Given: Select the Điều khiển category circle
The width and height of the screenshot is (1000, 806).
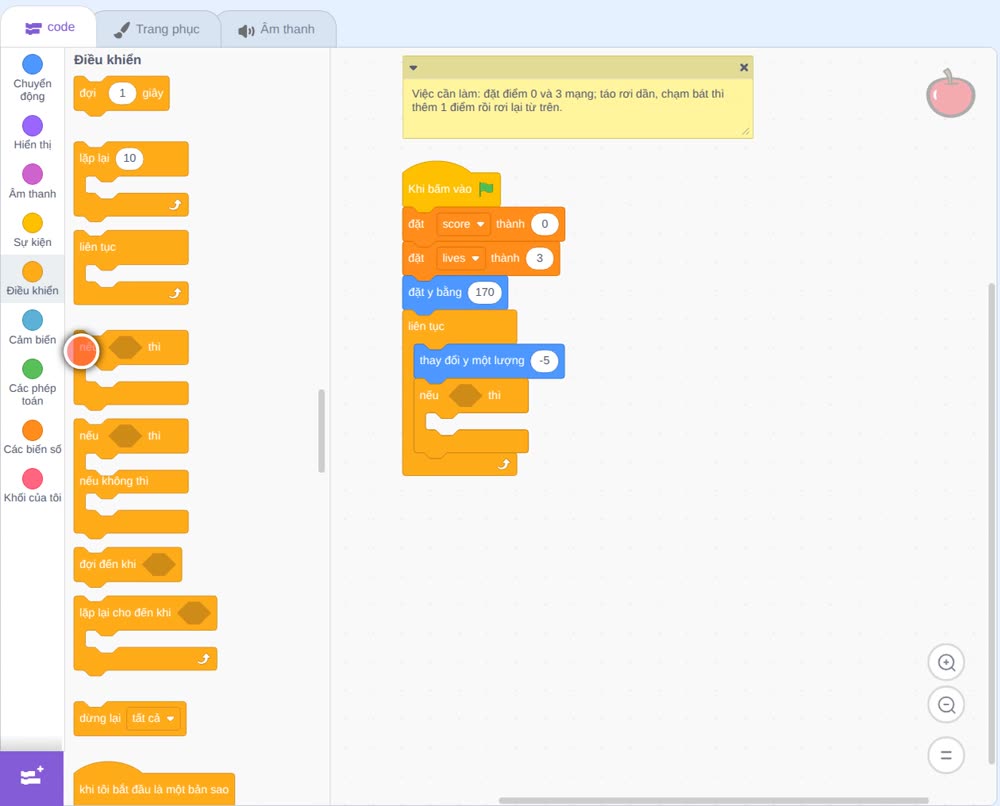Looking at the screenshot, I should point(33,272).
